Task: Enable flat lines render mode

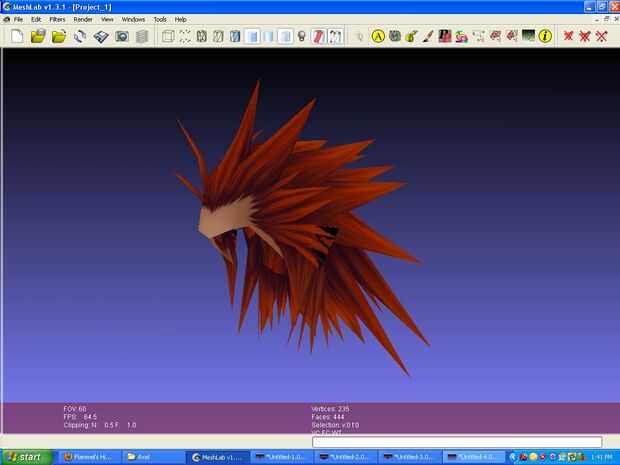Action: pos(235,37)
